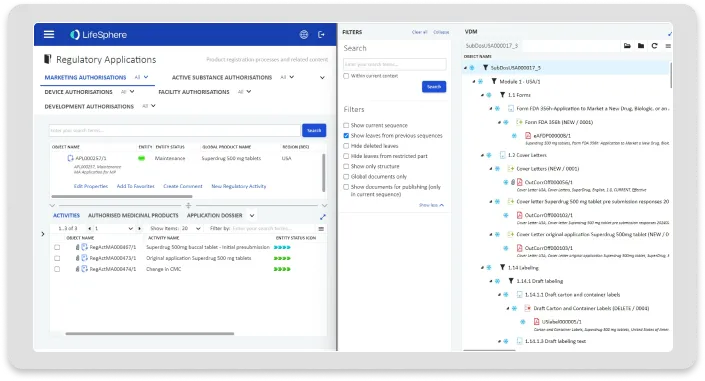This screenshot has height=381, width=705.
Task: Open the hamburger menu in LifeSphere header
Action: click(49, 35)
